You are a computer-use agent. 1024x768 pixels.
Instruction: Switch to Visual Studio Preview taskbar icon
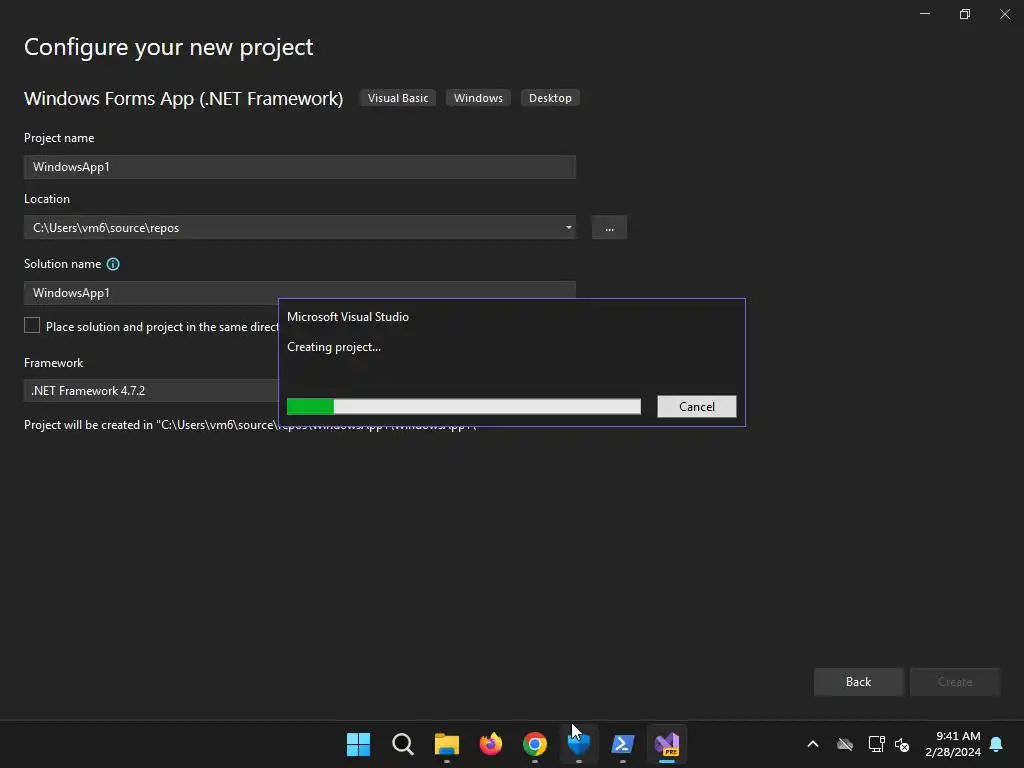[667, 744]
